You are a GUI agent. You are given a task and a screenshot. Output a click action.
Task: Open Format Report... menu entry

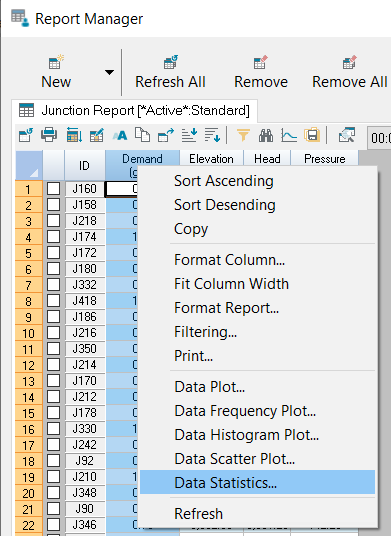pos(257,308)
